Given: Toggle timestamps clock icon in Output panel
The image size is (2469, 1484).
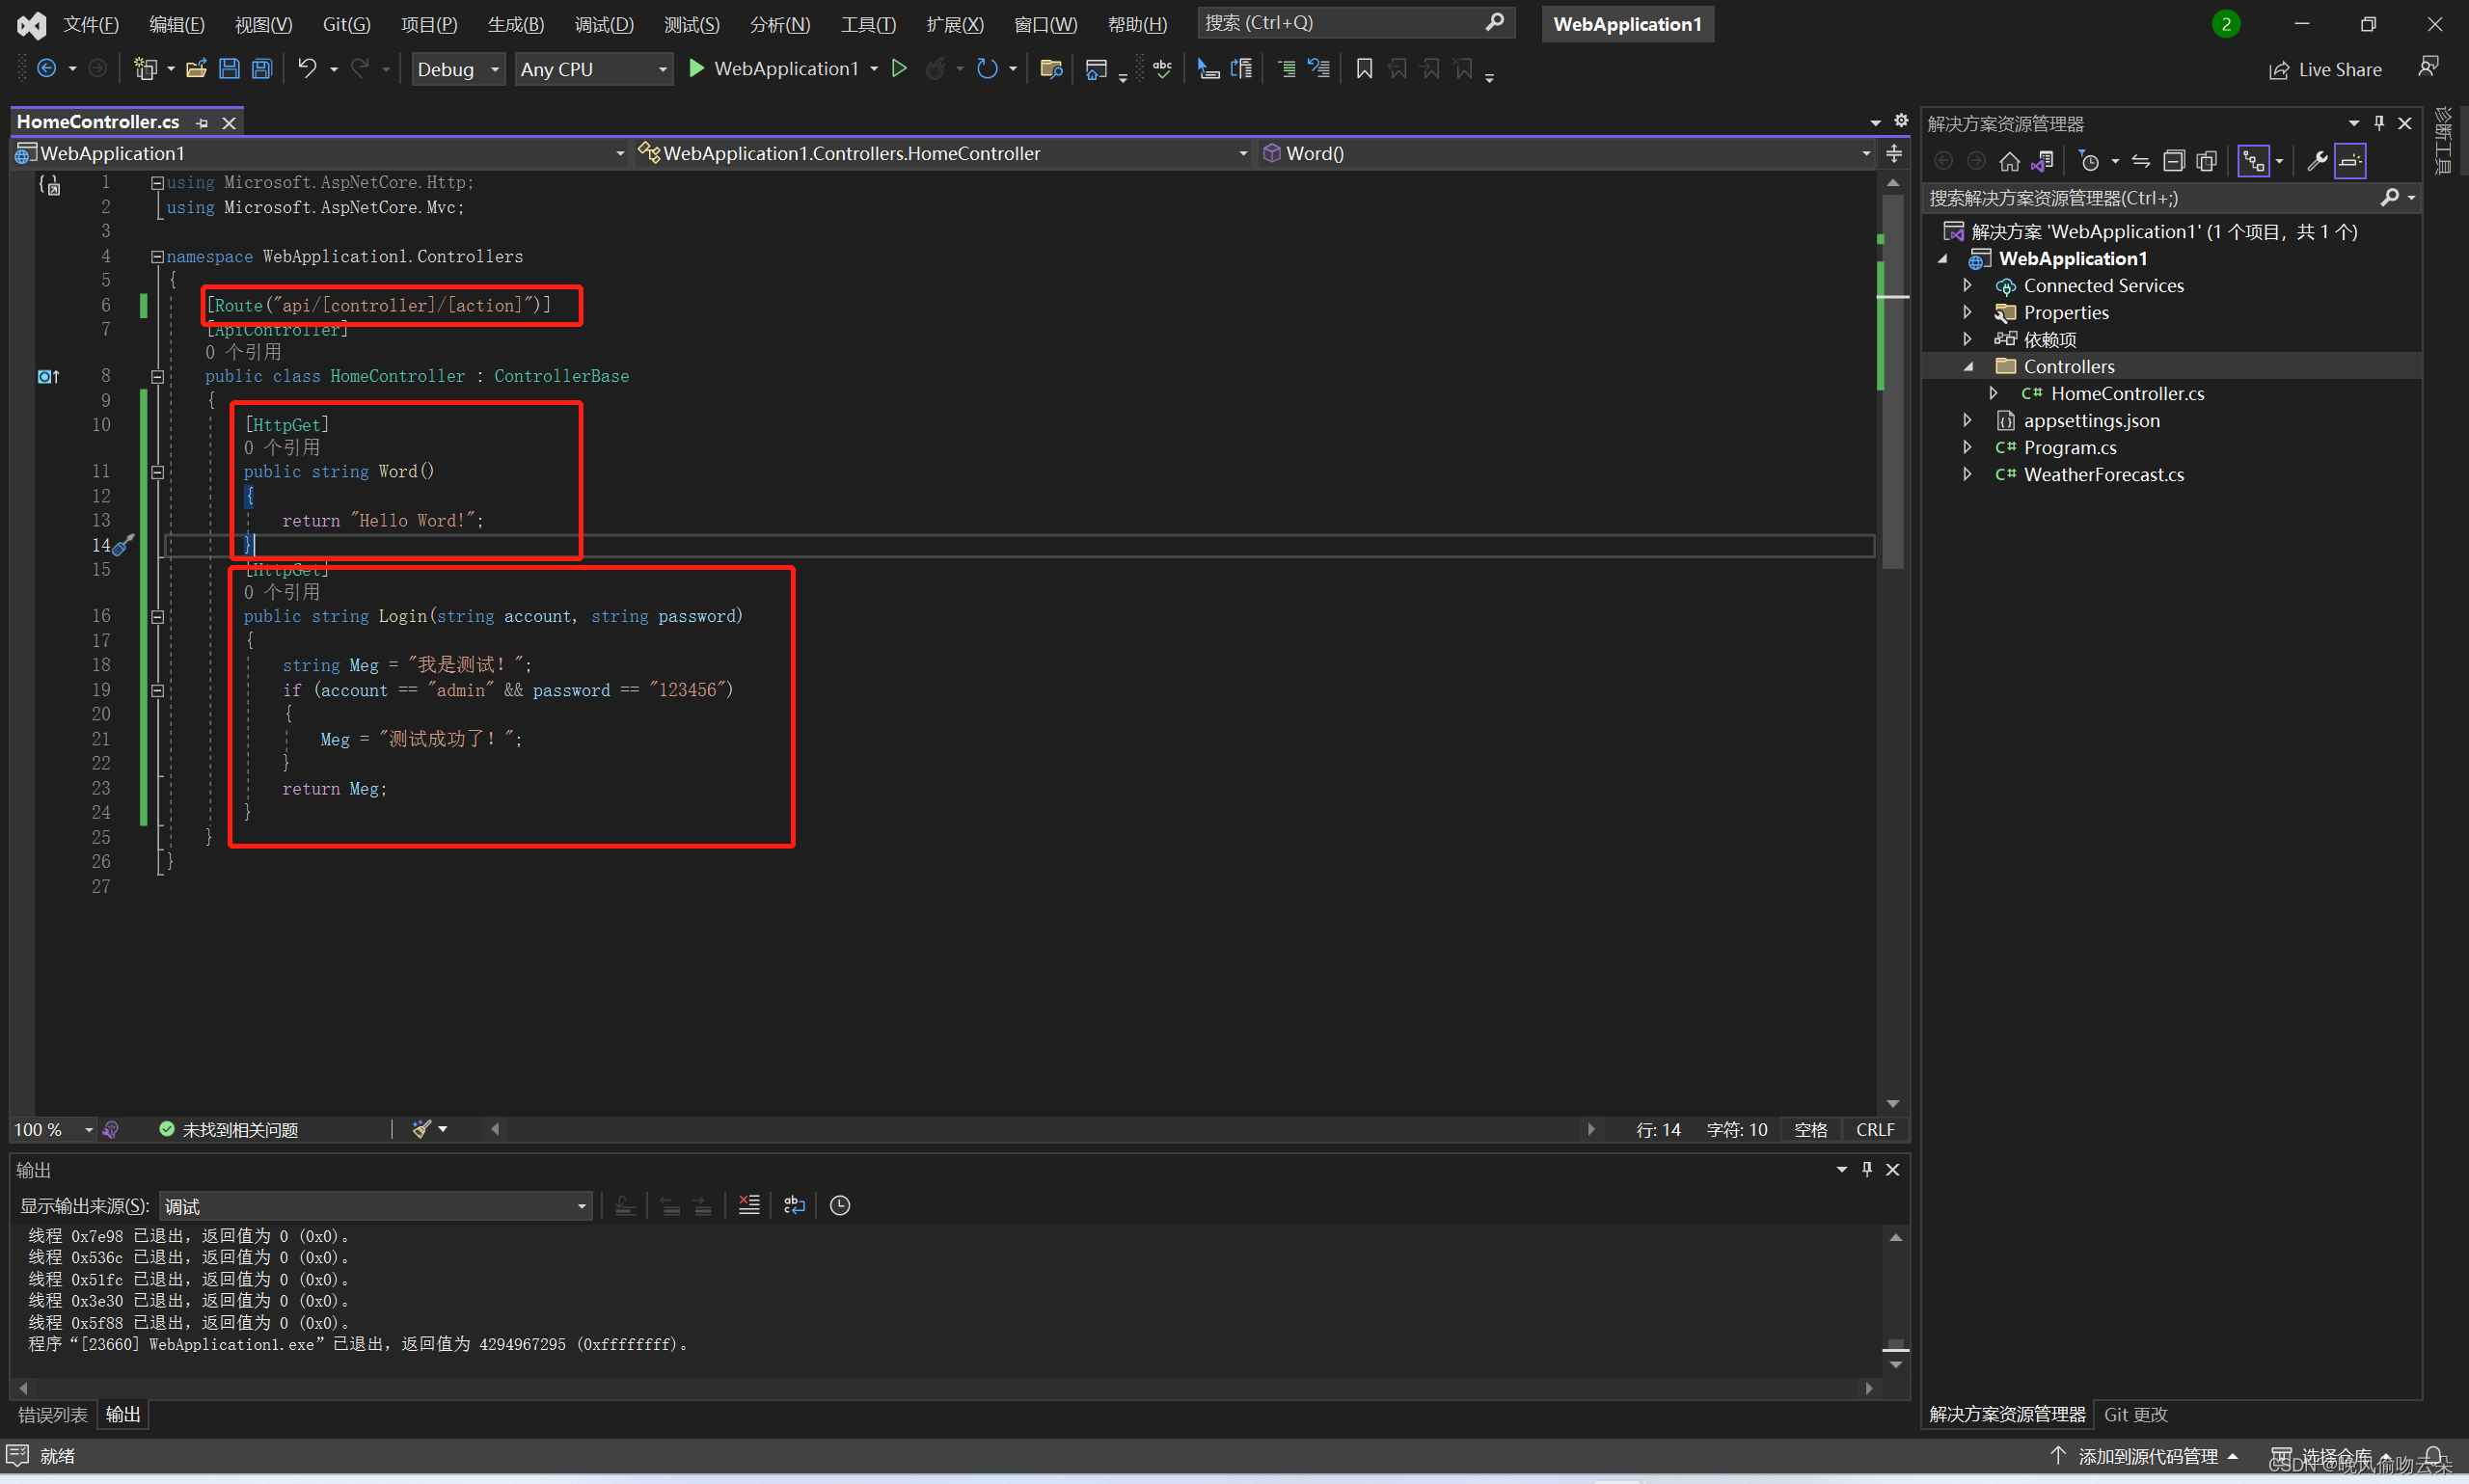Looking at the screenshot, I should [840, 1205].
